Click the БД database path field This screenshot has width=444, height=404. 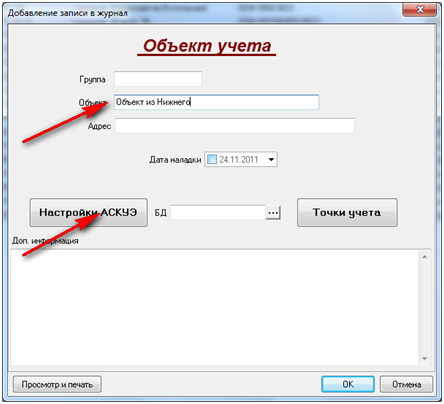(218, 213)
